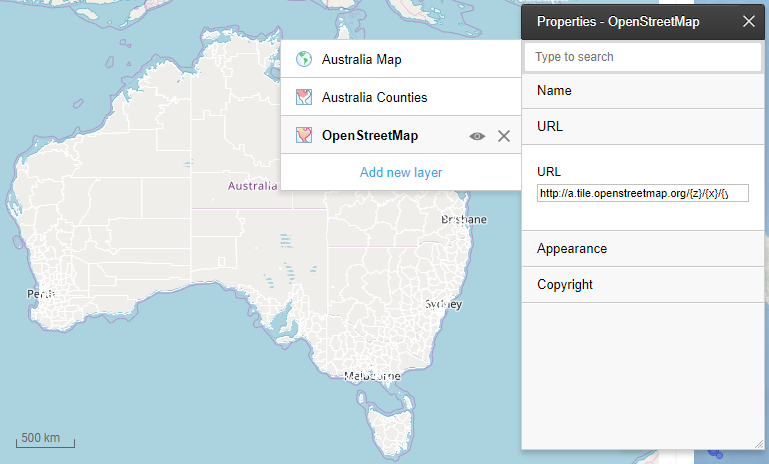Select the Australia Counties layer

point(374,98)
